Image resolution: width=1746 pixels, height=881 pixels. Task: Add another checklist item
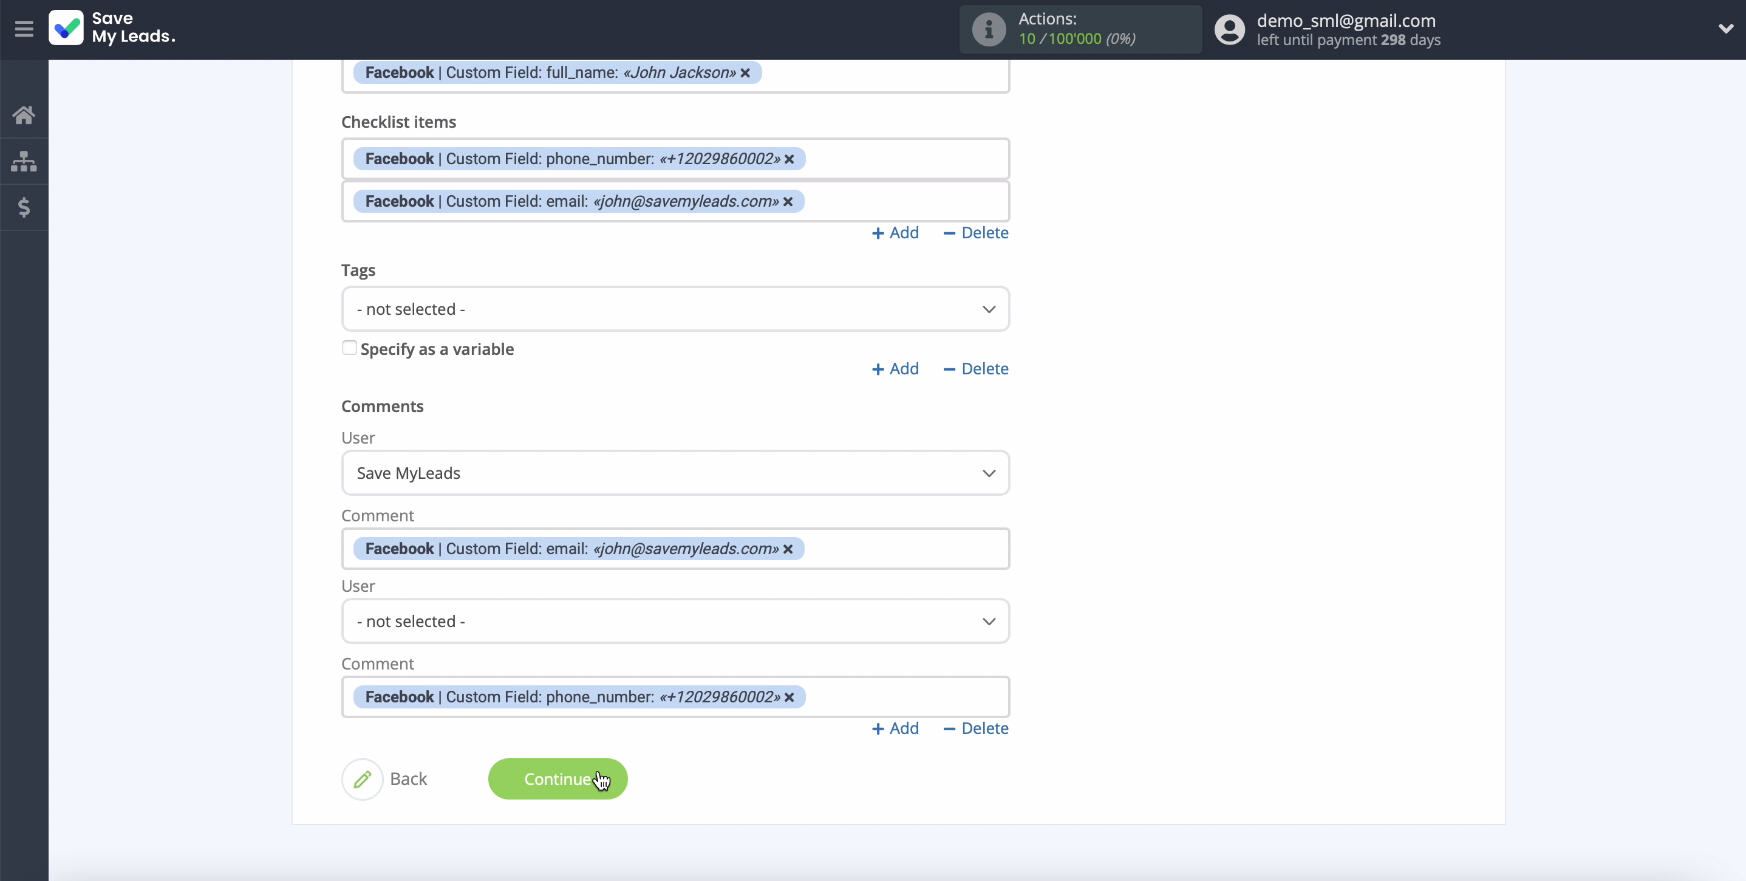pos(895,233)
